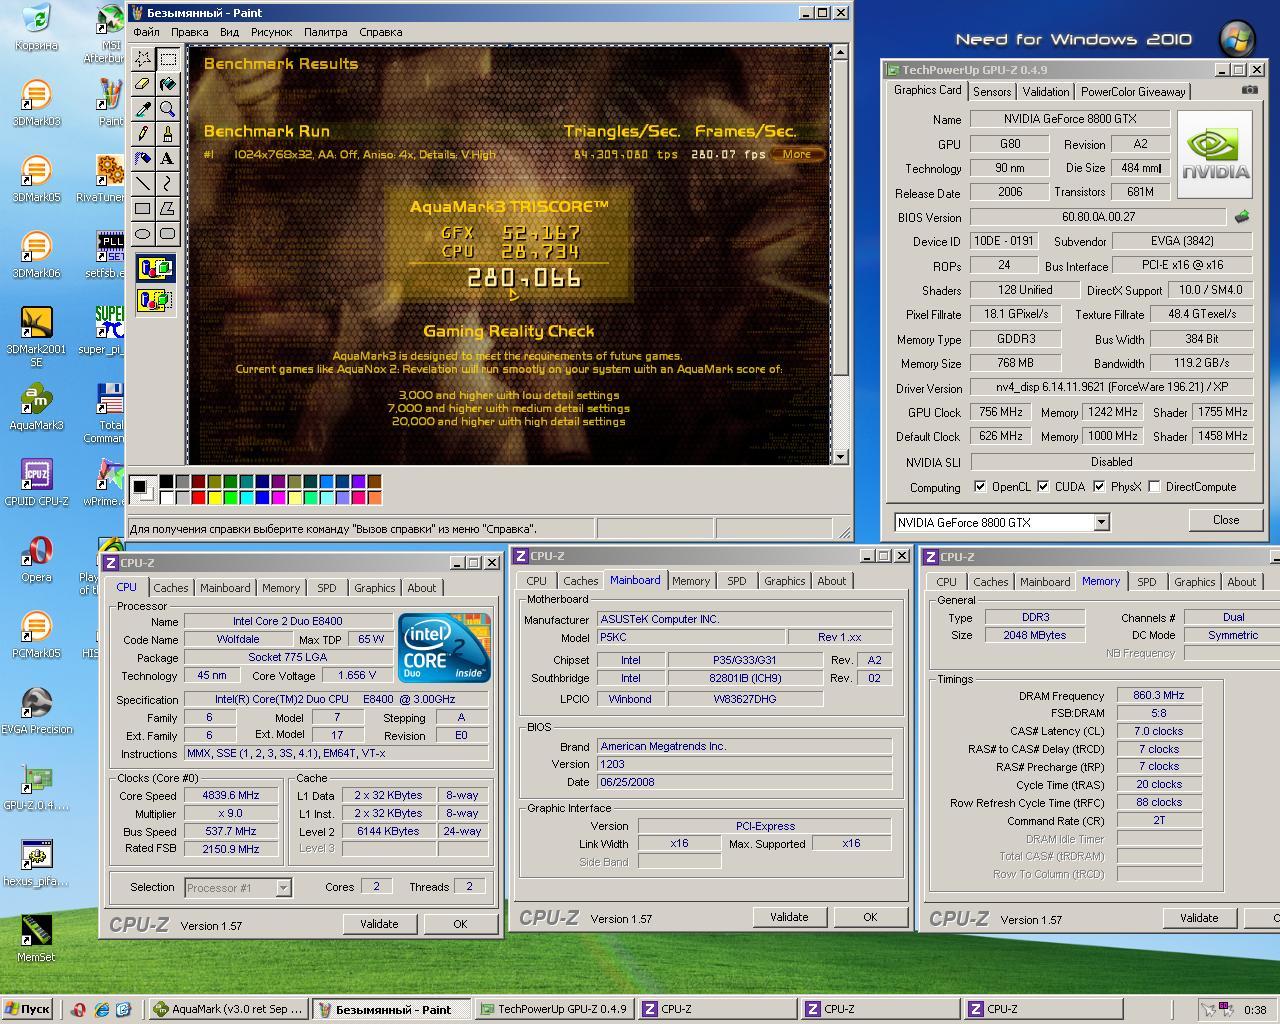1280x1024 pixels.
Task: Toggle the CUDA checkbox in GPU-Z
Action: point(1043,487)
